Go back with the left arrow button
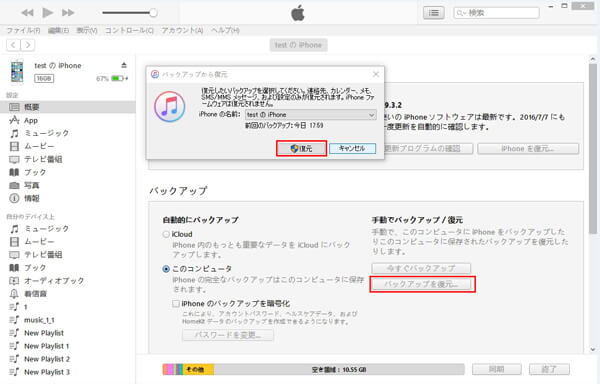The height and width of the screenshot is (384, 600). (13, 45)
